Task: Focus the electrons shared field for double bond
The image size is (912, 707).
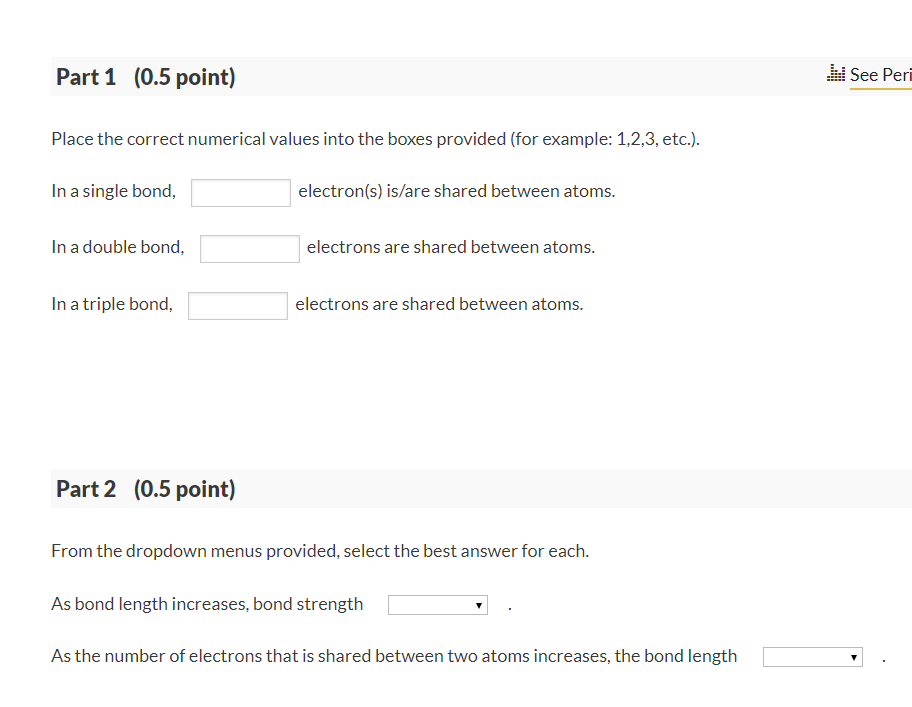Action: pyautogui.click(x=249, y=248)
